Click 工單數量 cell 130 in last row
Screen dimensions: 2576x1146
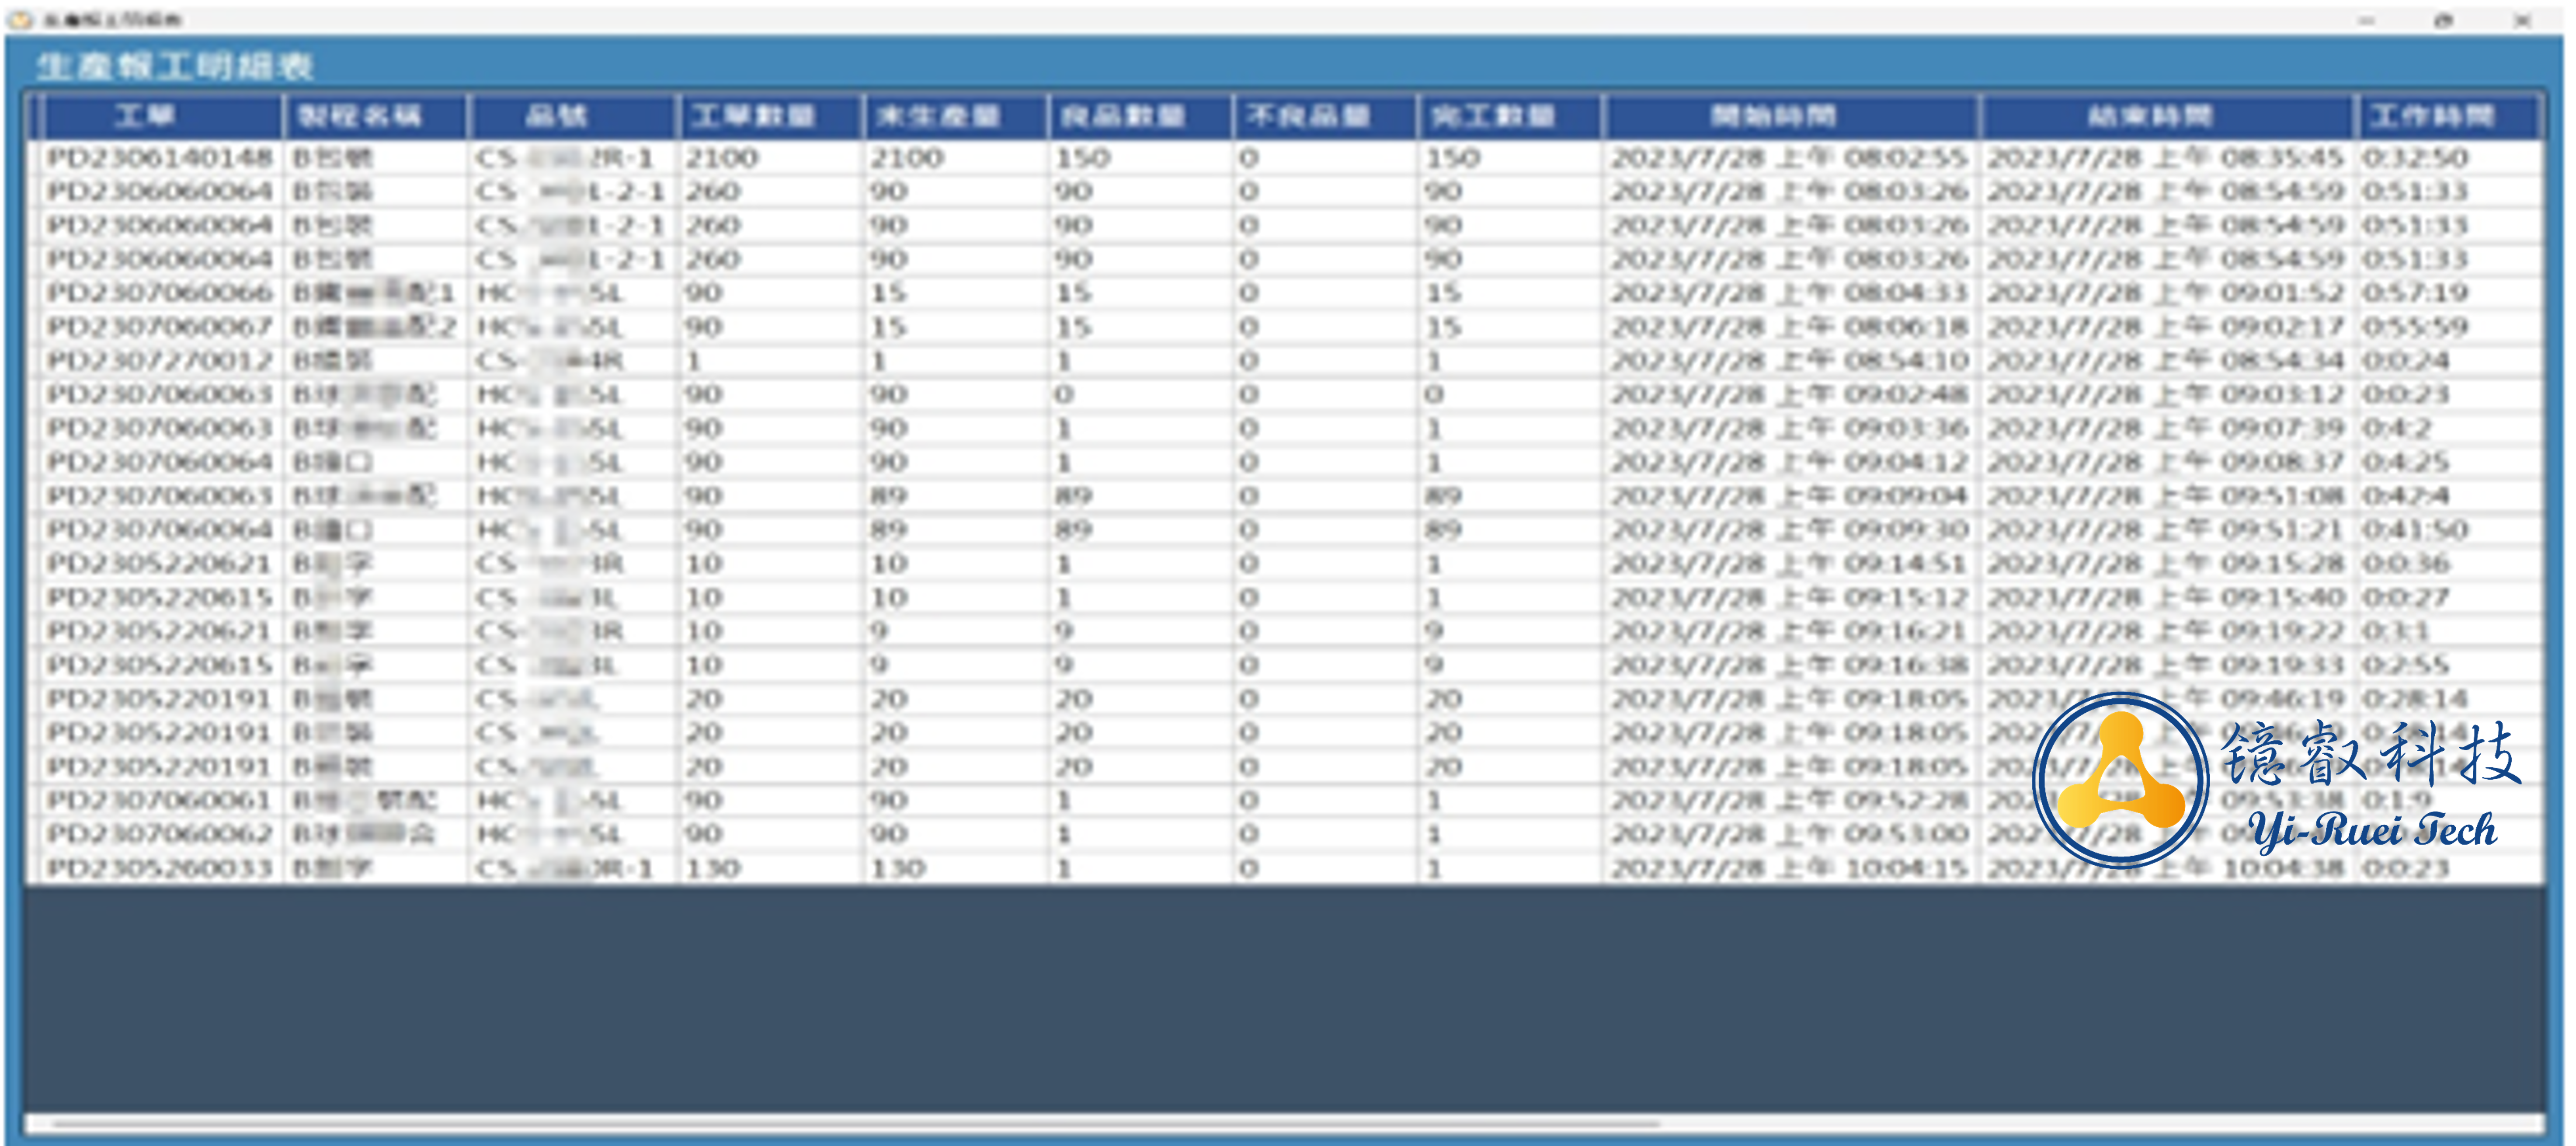click(x=770, y=868)
